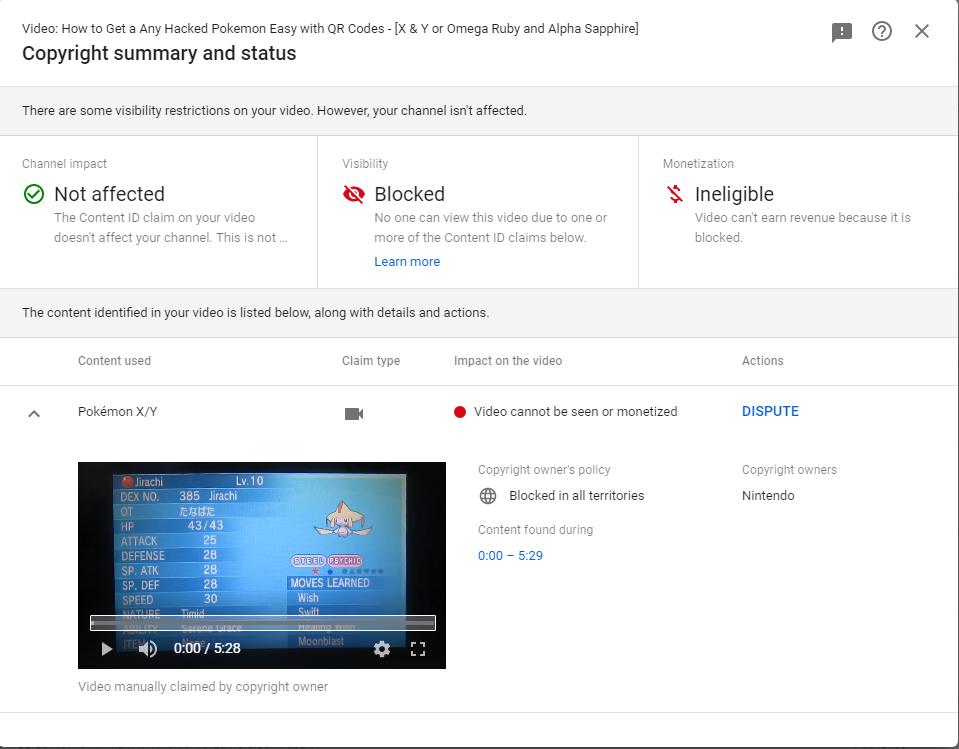The width and height of the screenshot is (959, 749).
Task: Click the green Not affected checkmark icon
Action: (34, 194)
